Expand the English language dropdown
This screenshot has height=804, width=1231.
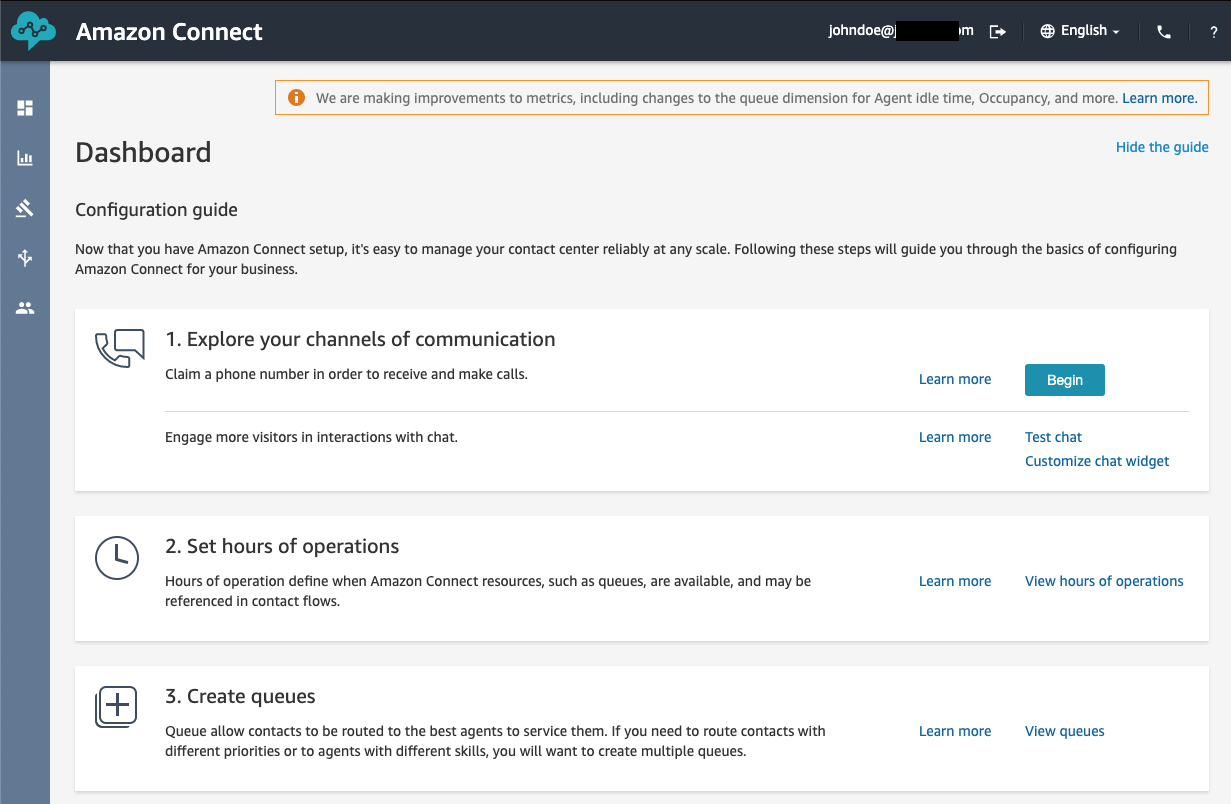[x=1080, y=31]
